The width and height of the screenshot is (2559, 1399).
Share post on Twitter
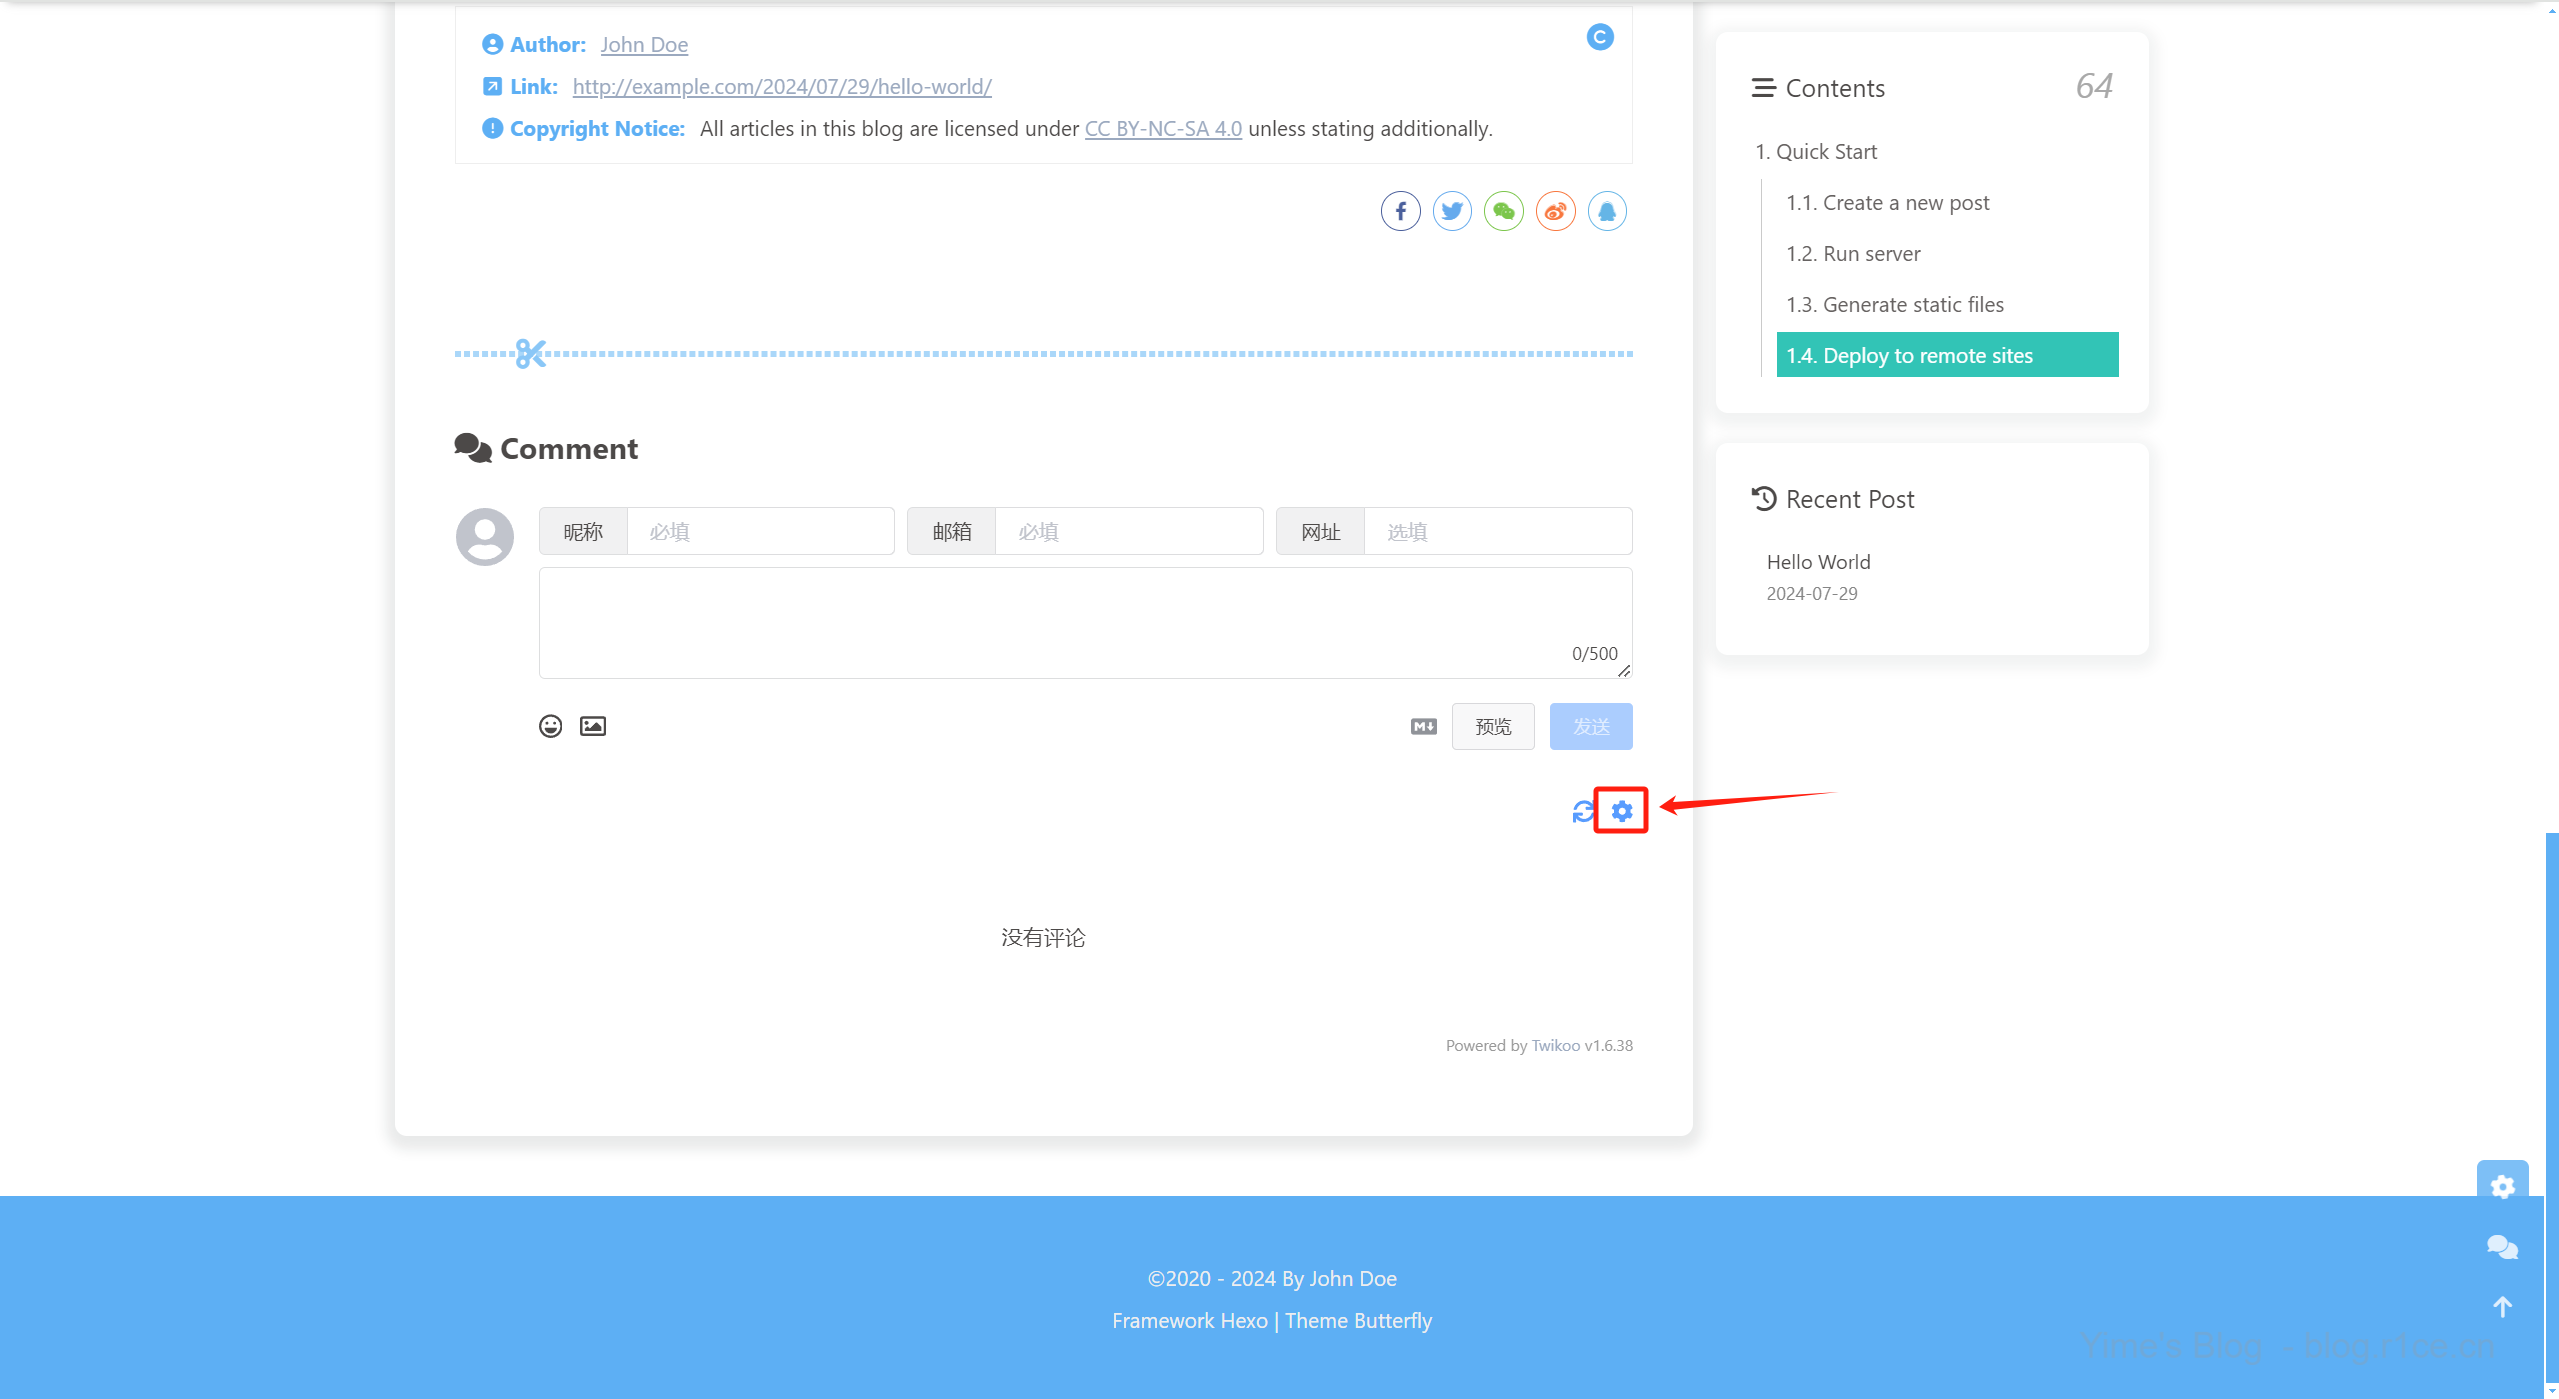(1452, 211)
